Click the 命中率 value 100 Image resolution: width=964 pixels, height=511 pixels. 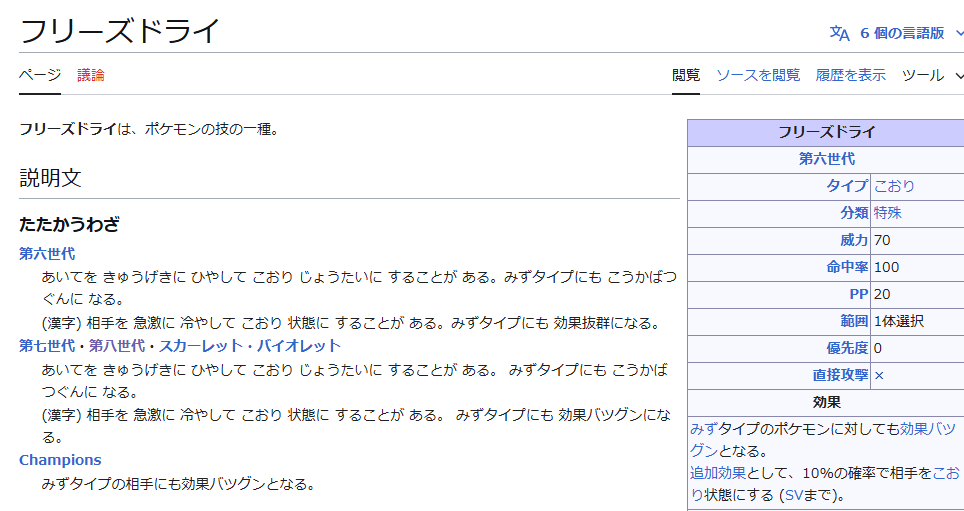tap(886, 267)
